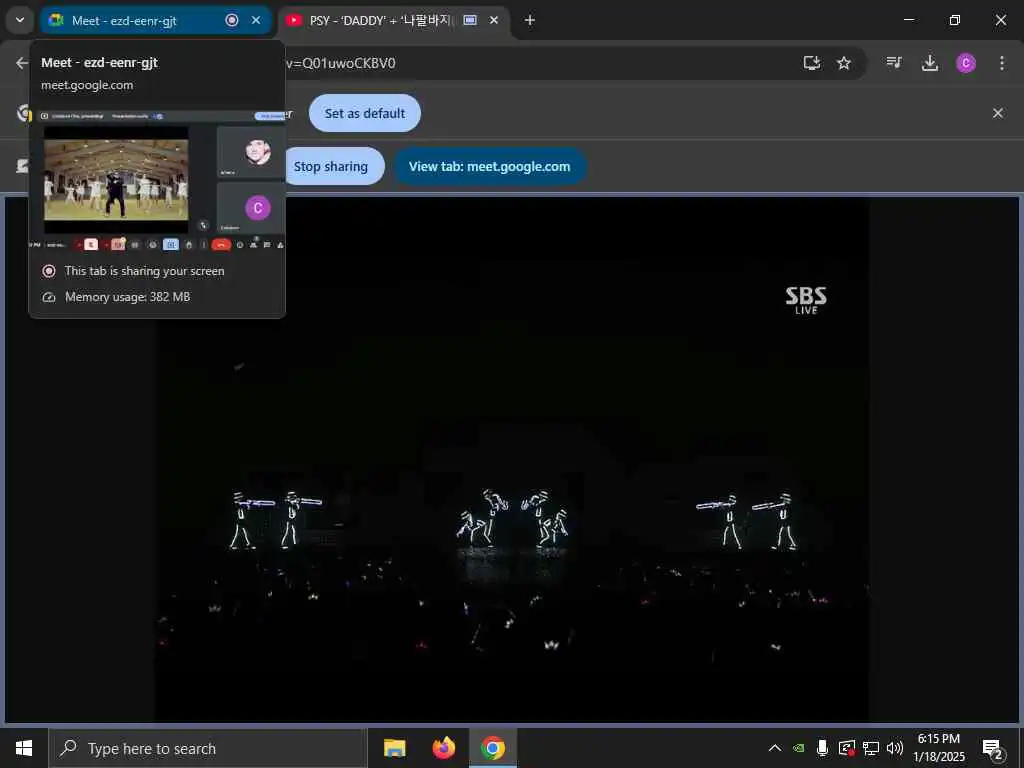
Task: Click the network tray icon
Action: tap(871, 748)
